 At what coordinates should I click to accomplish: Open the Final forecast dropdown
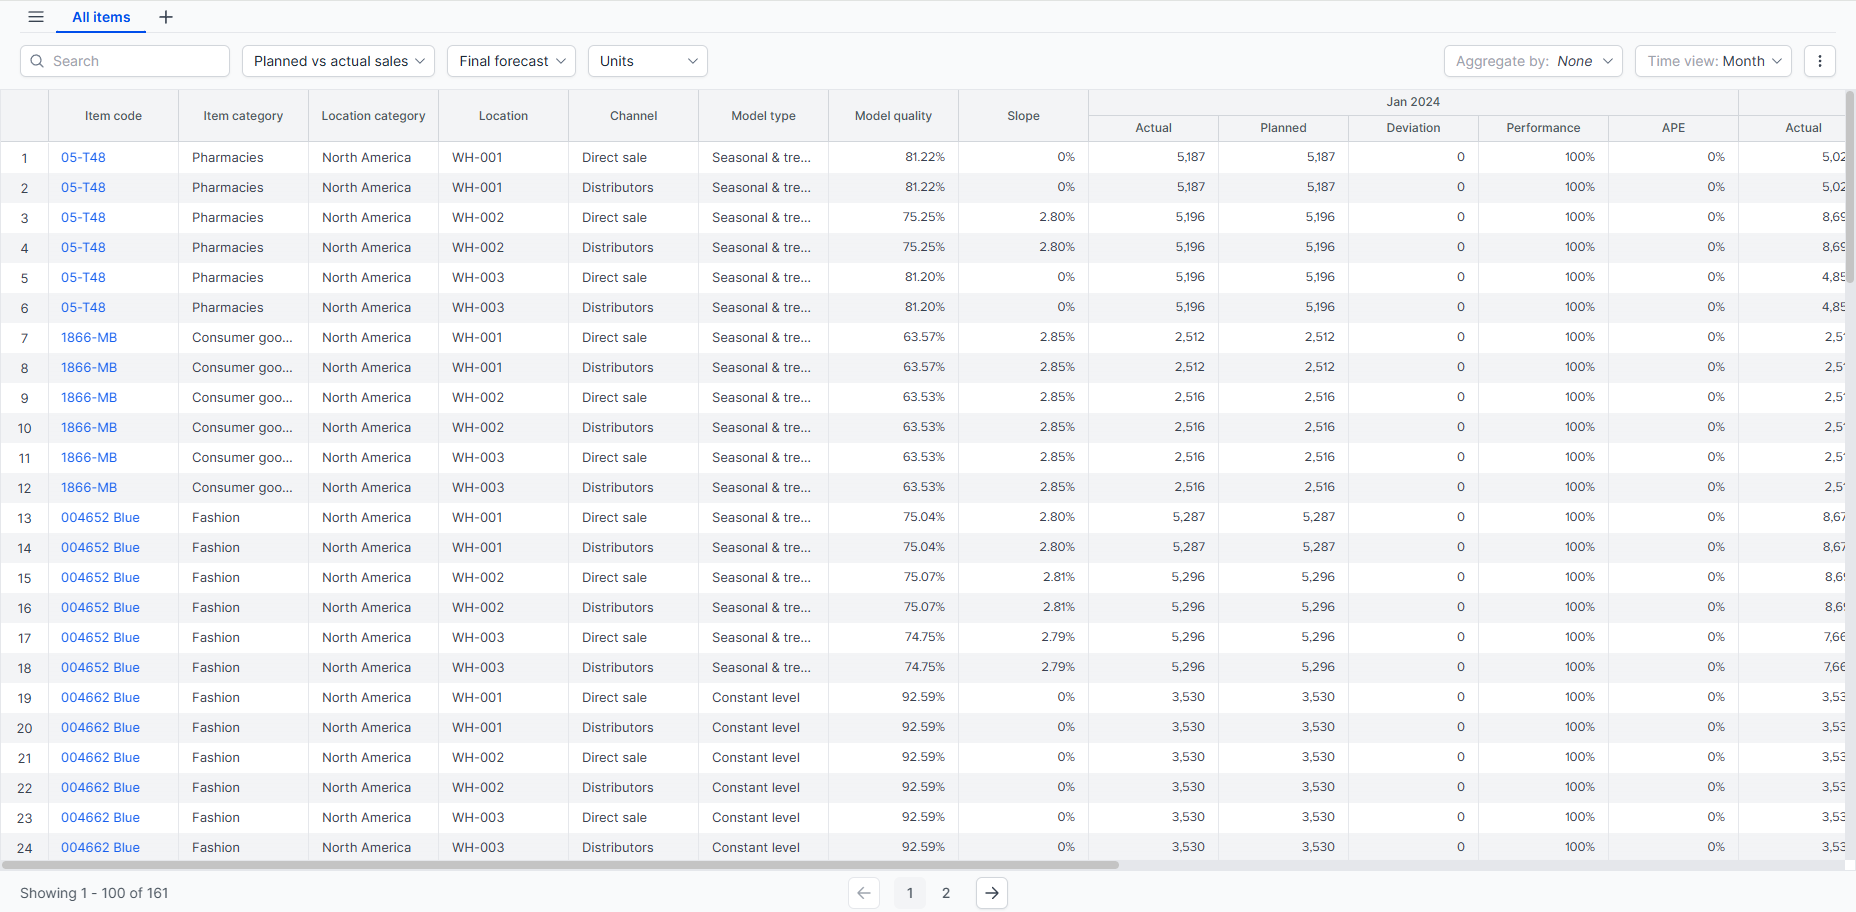(x=511, y=61)
